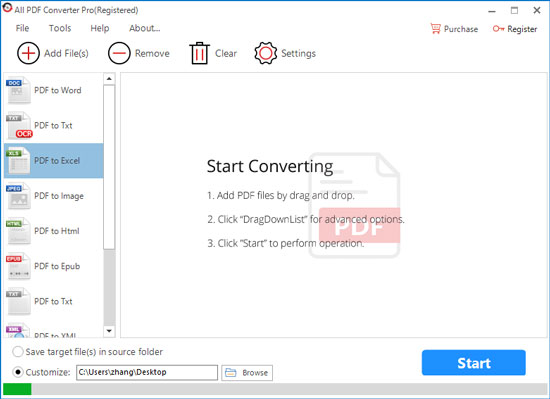Image resolution: width=550 pixels, height=399 pixels.
Task: Open the Tools menu
Action: click(60, 28)
